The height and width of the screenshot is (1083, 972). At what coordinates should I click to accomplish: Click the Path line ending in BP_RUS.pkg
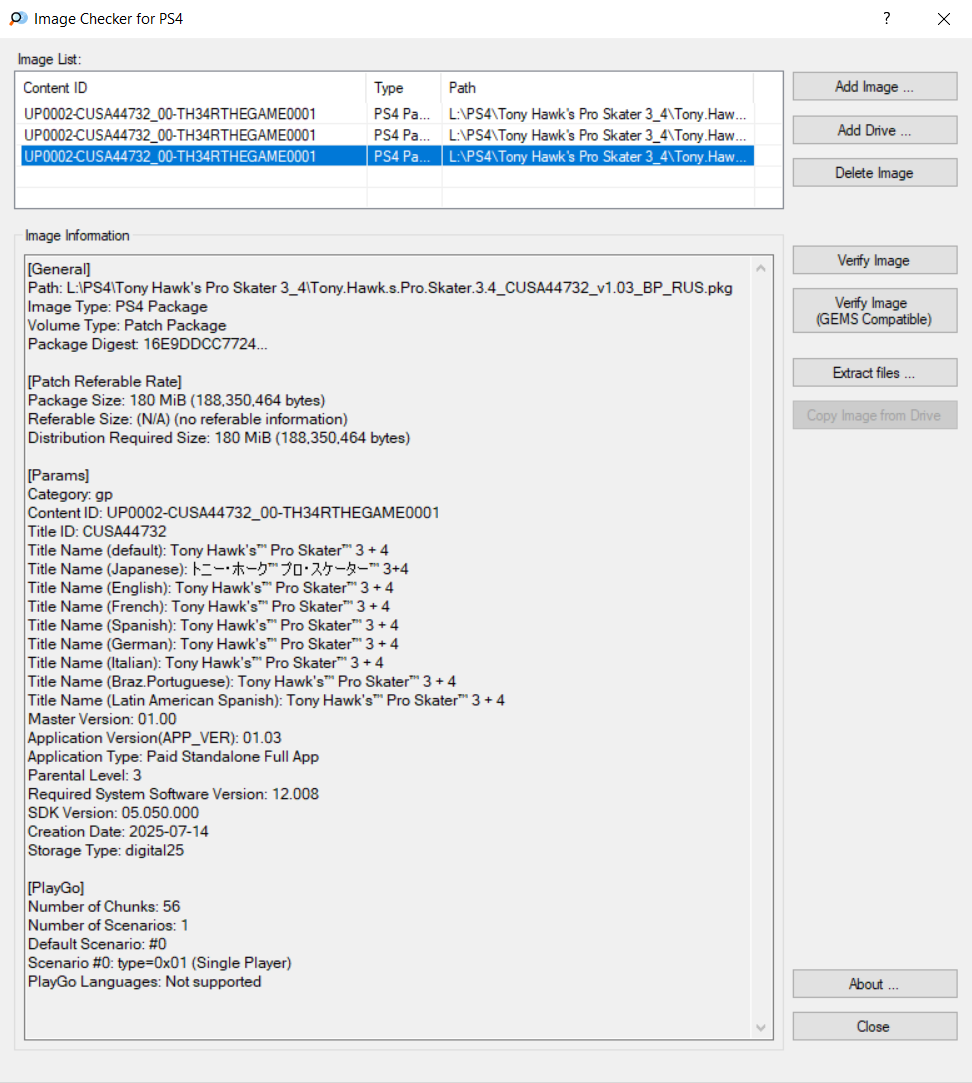380,288
